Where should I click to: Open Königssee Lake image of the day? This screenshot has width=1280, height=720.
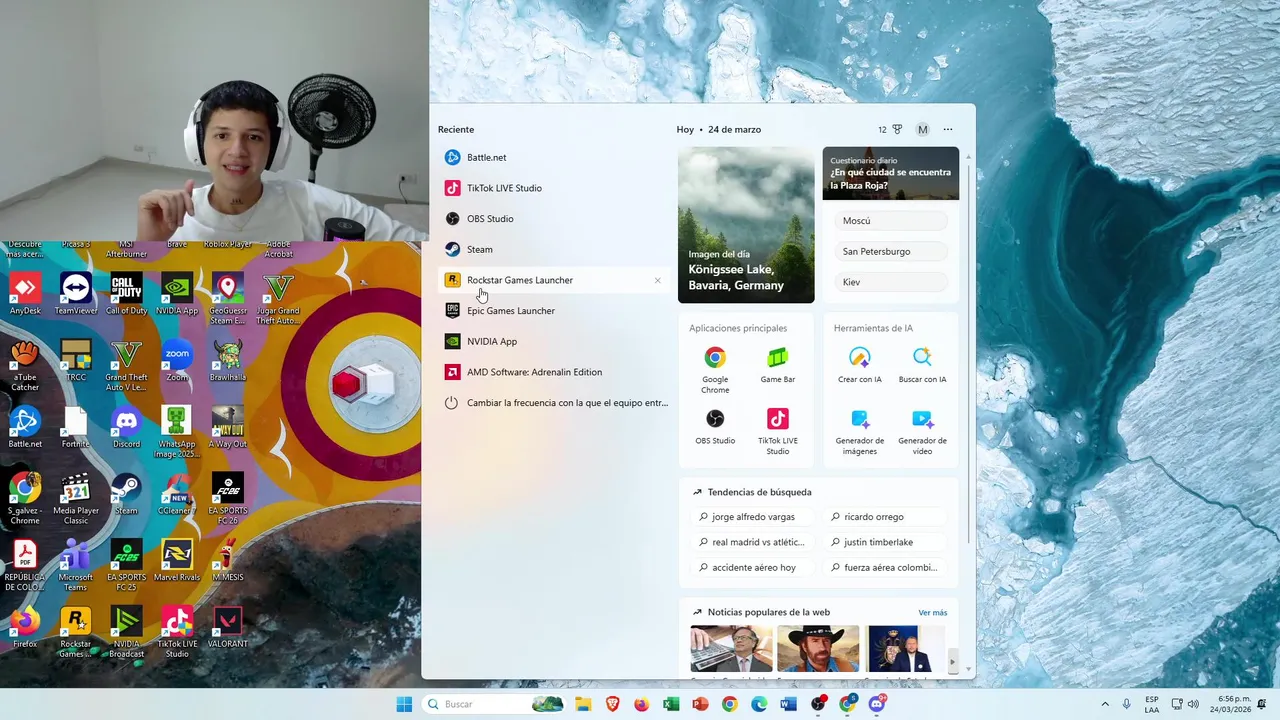[746, 225]
